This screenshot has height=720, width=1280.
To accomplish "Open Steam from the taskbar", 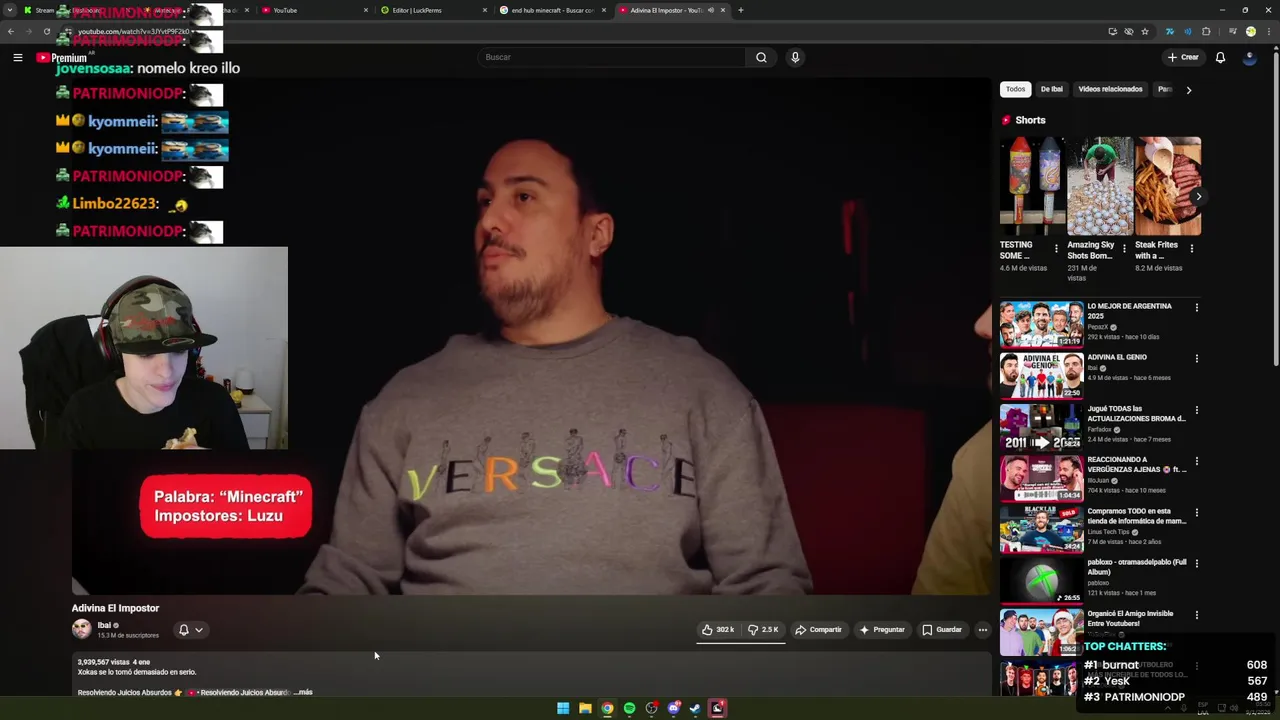I will point(695,708).
